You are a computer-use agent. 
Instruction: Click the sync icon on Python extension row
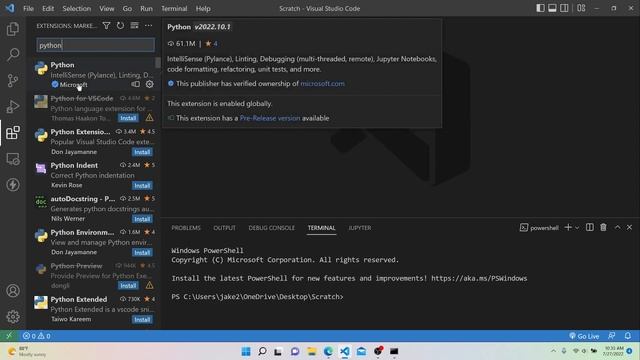pyautogui.click(x=136, y=84)
